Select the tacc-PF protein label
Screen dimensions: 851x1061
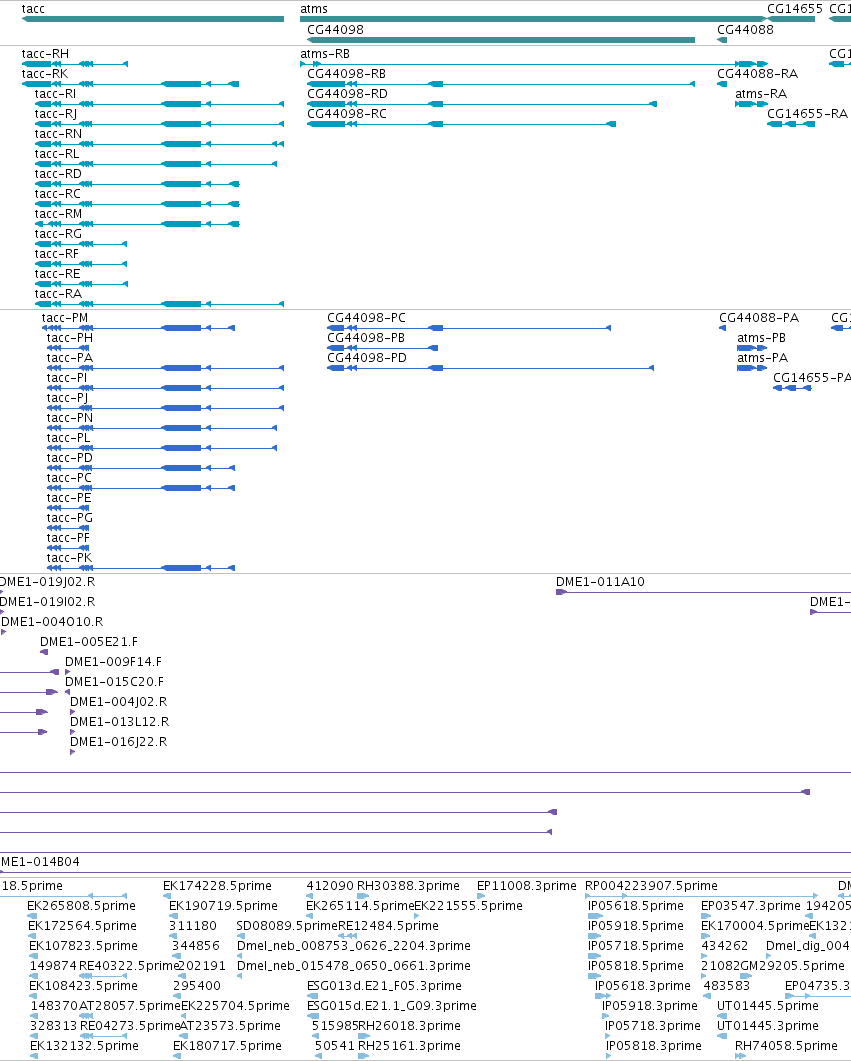pyautogui.click(x=68, y=538)
